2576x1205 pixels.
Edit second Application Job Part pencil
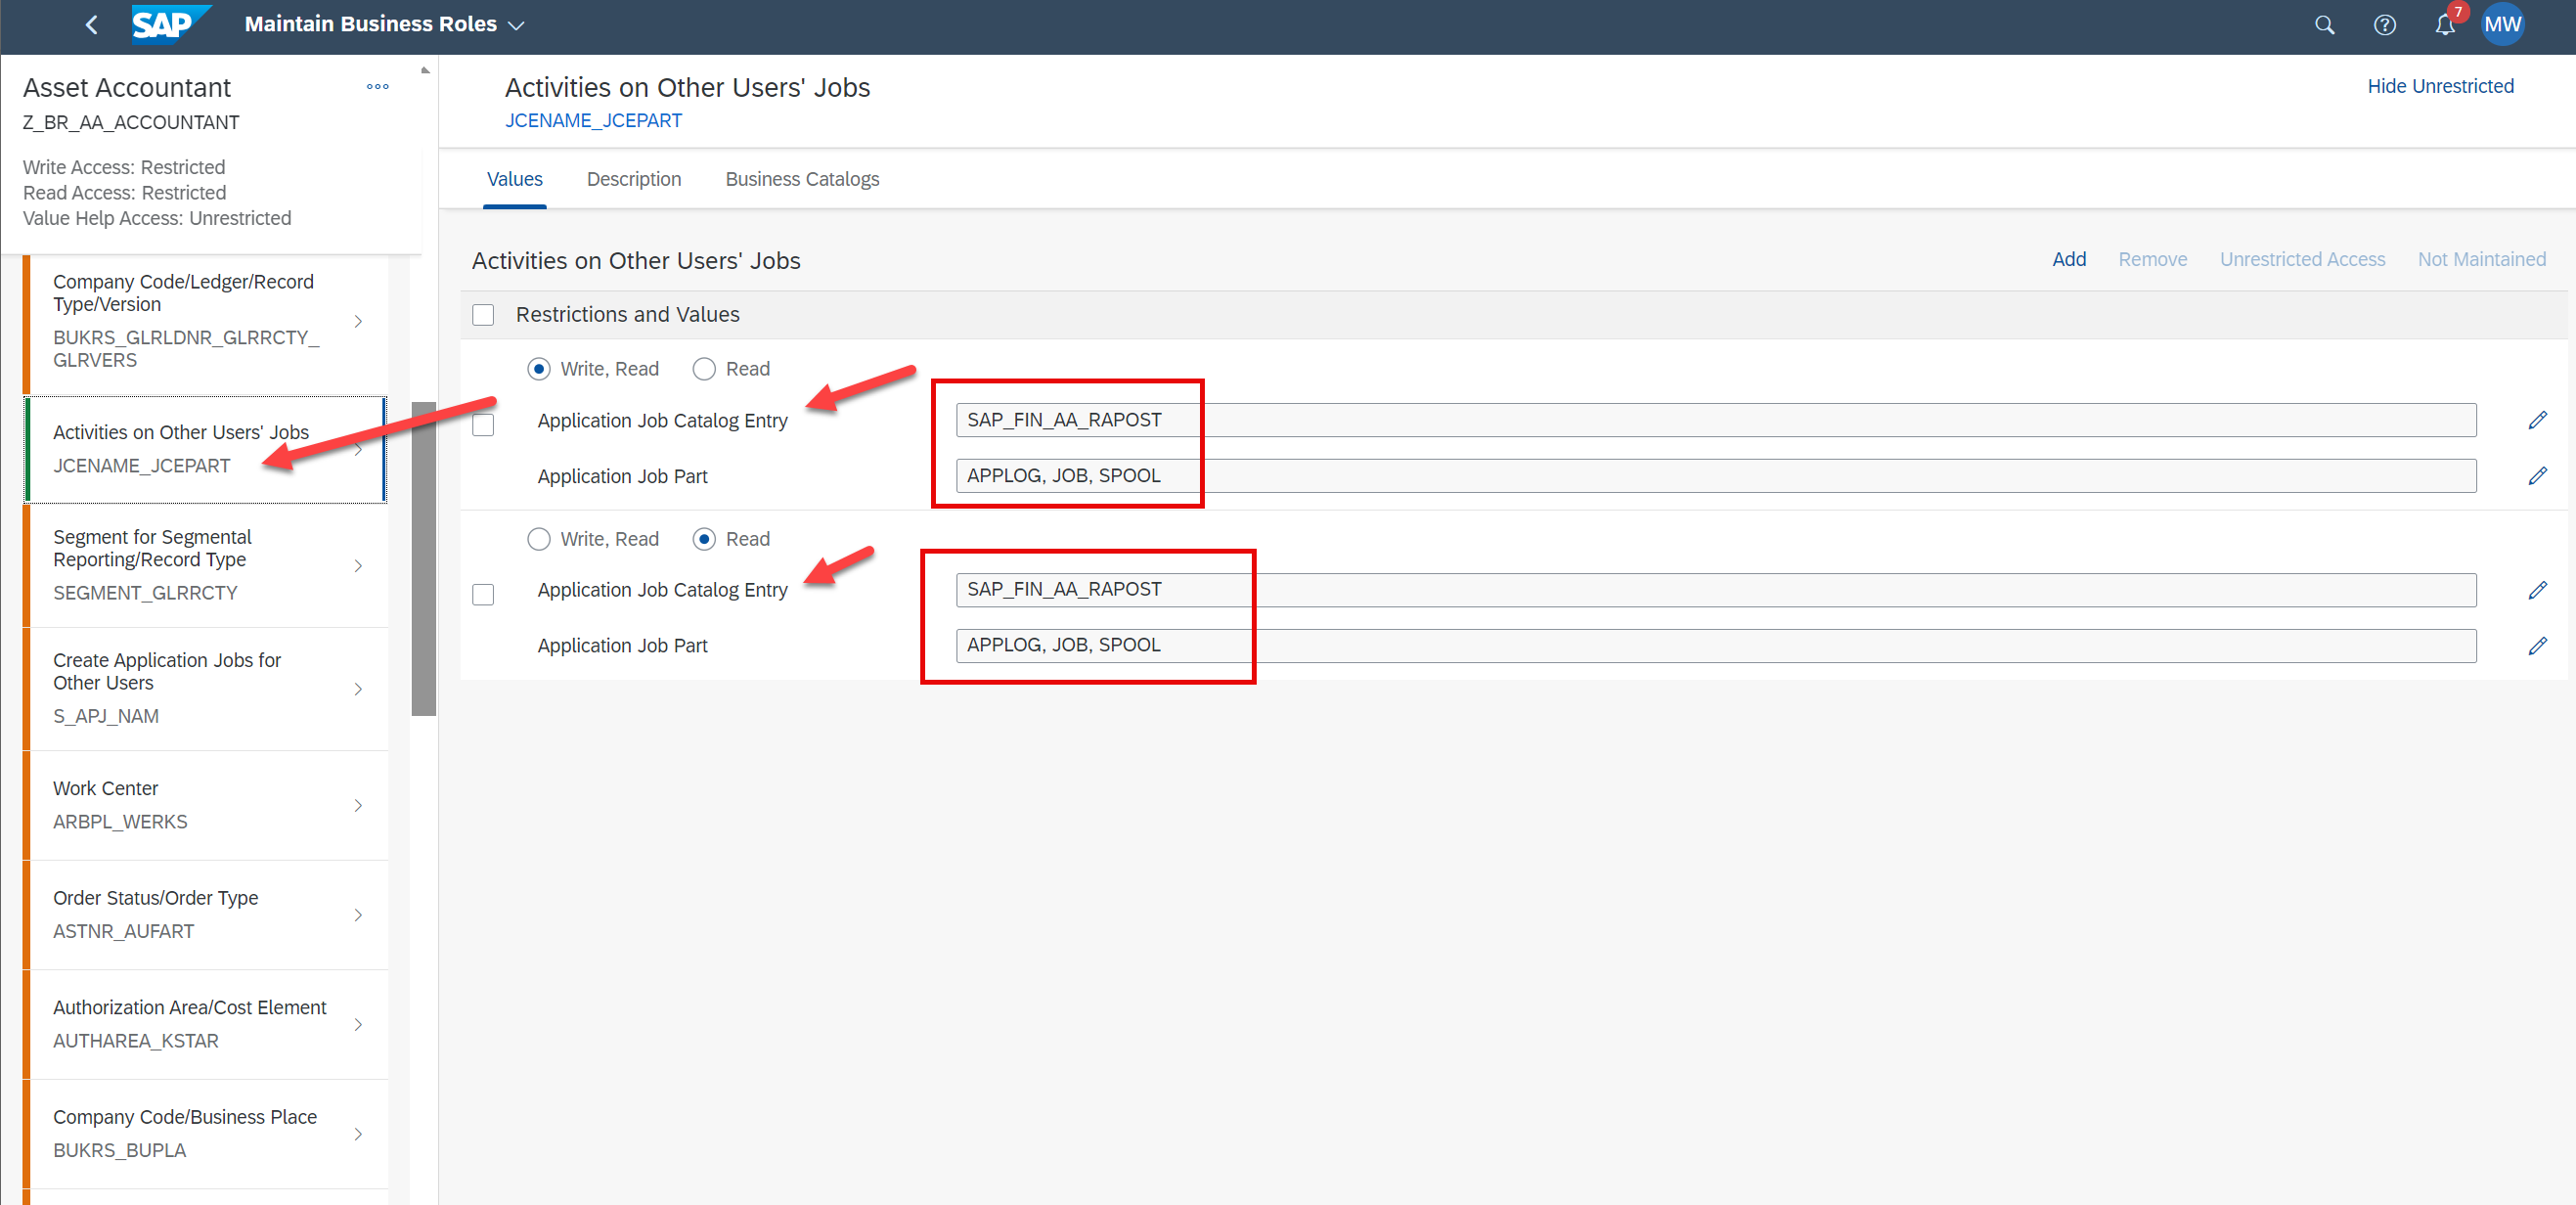tap(2537, 645)
